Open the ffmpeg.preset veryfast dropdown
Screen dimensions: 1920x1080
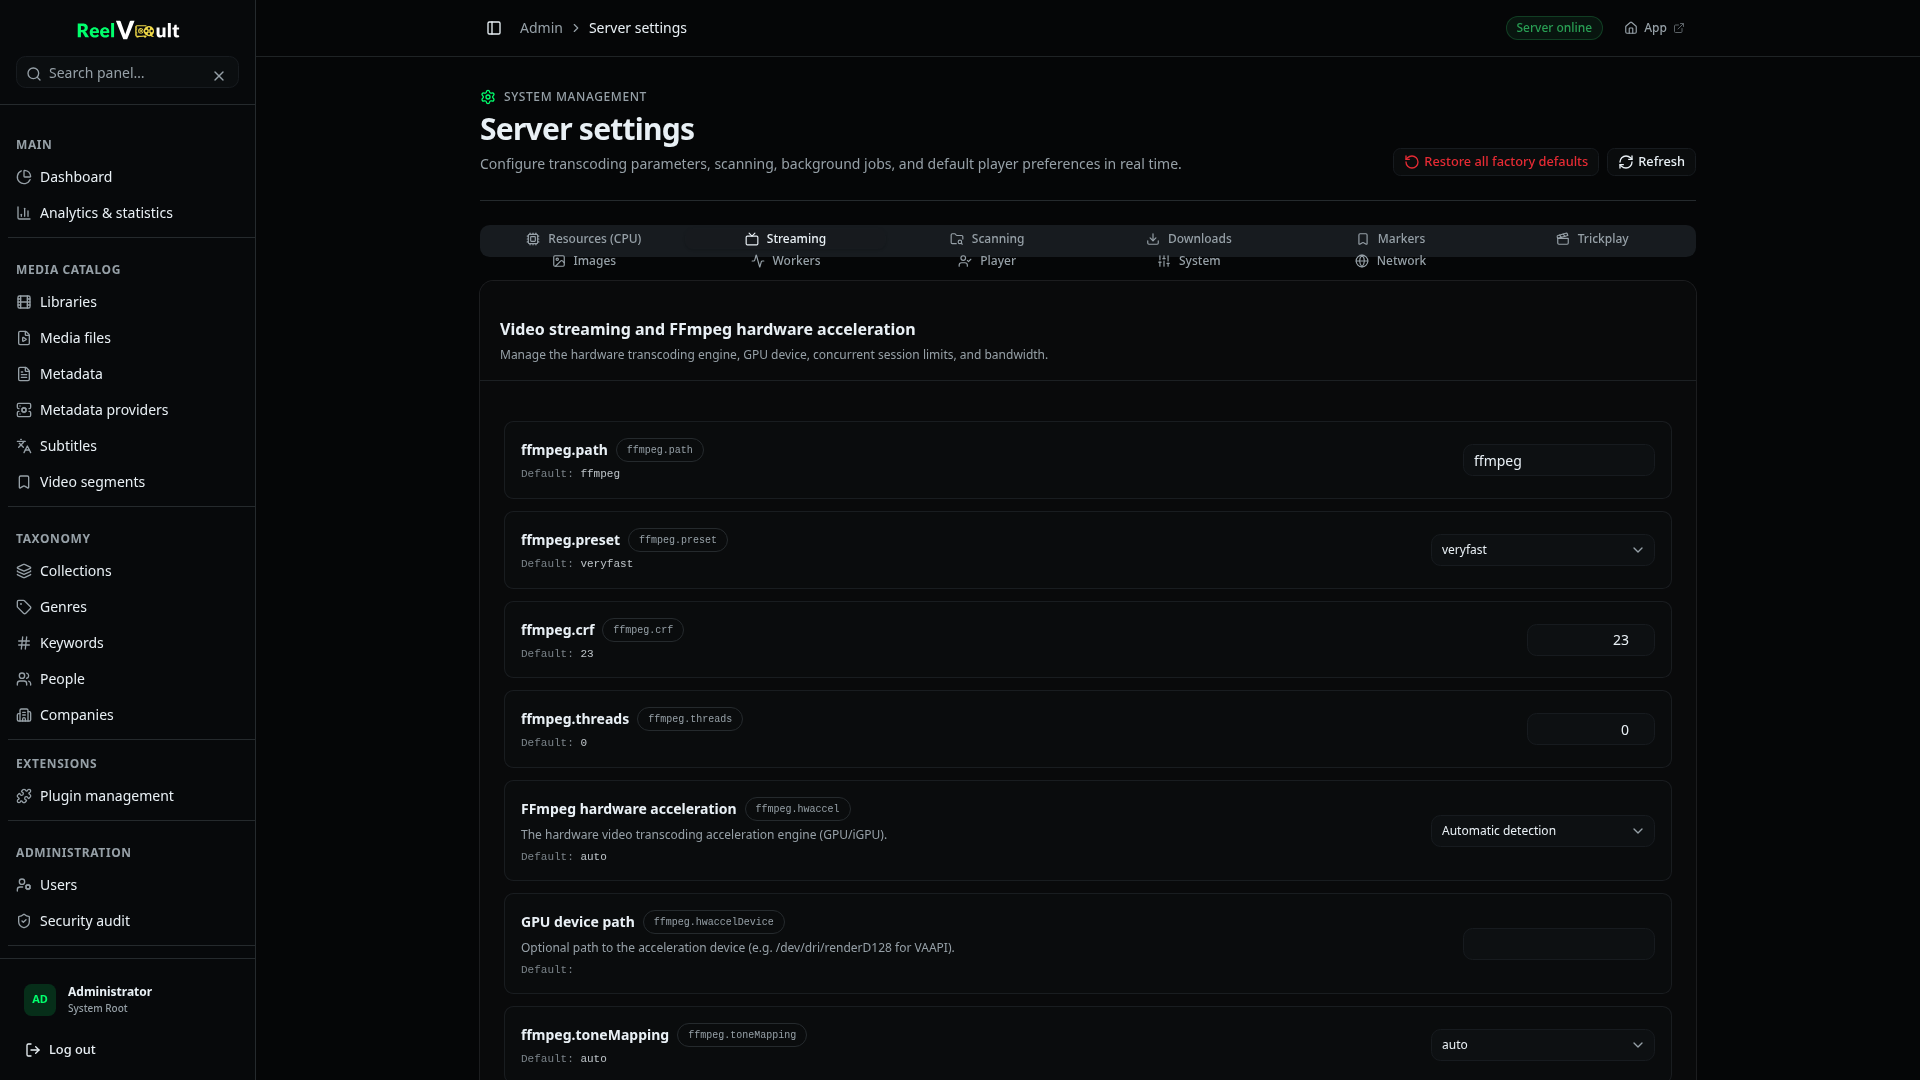[1542, 550]
